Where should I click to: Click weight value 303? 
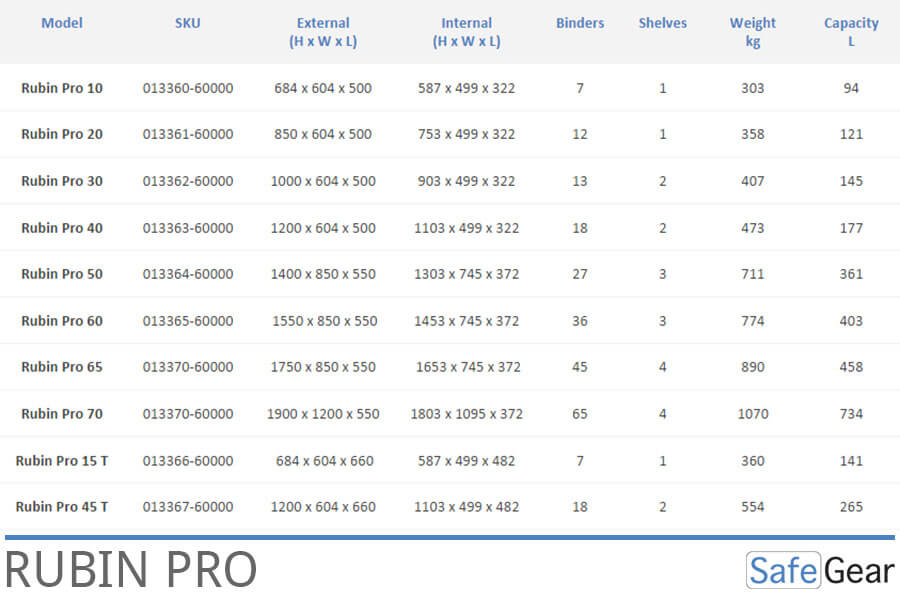point(752,88)
